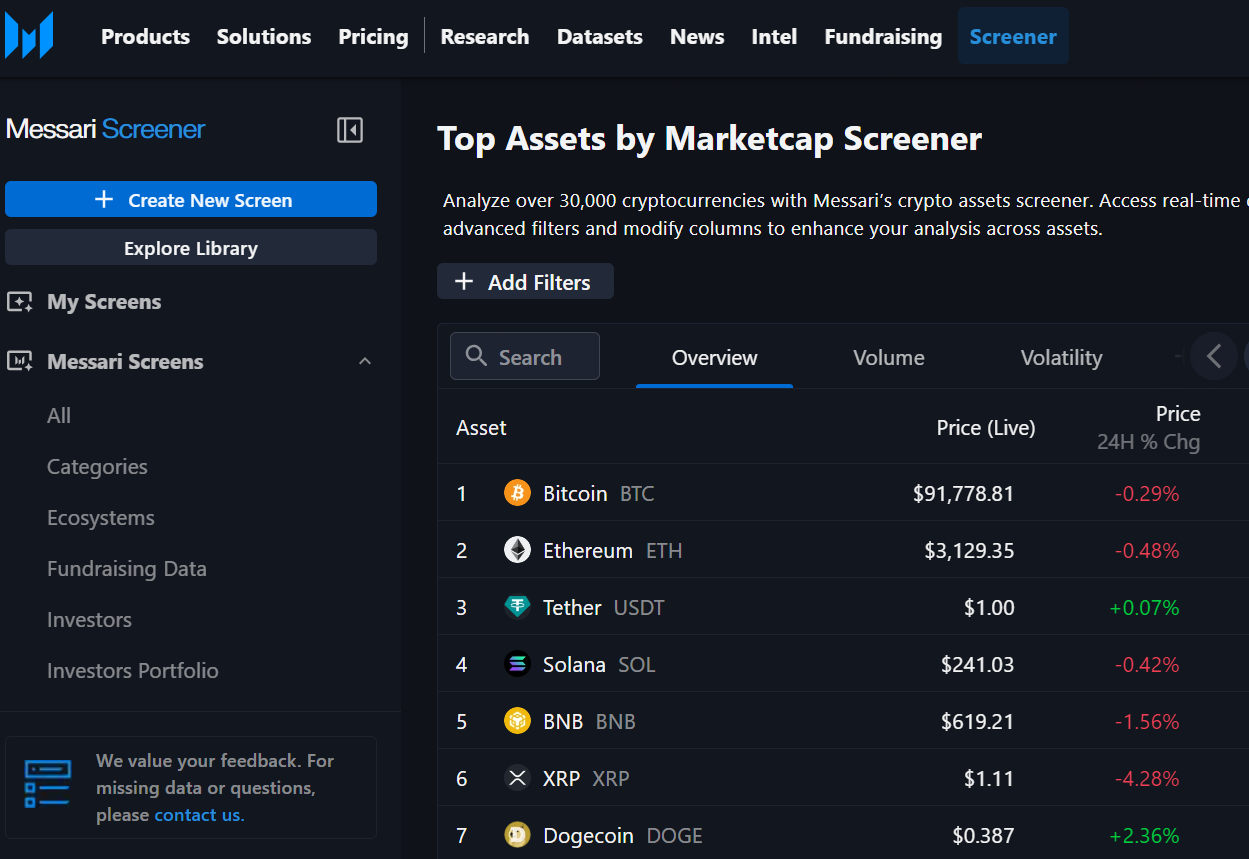This screenshot has height=859, width=1249.
Task: Switch to the Overview tab
Action: pos(715,357)
